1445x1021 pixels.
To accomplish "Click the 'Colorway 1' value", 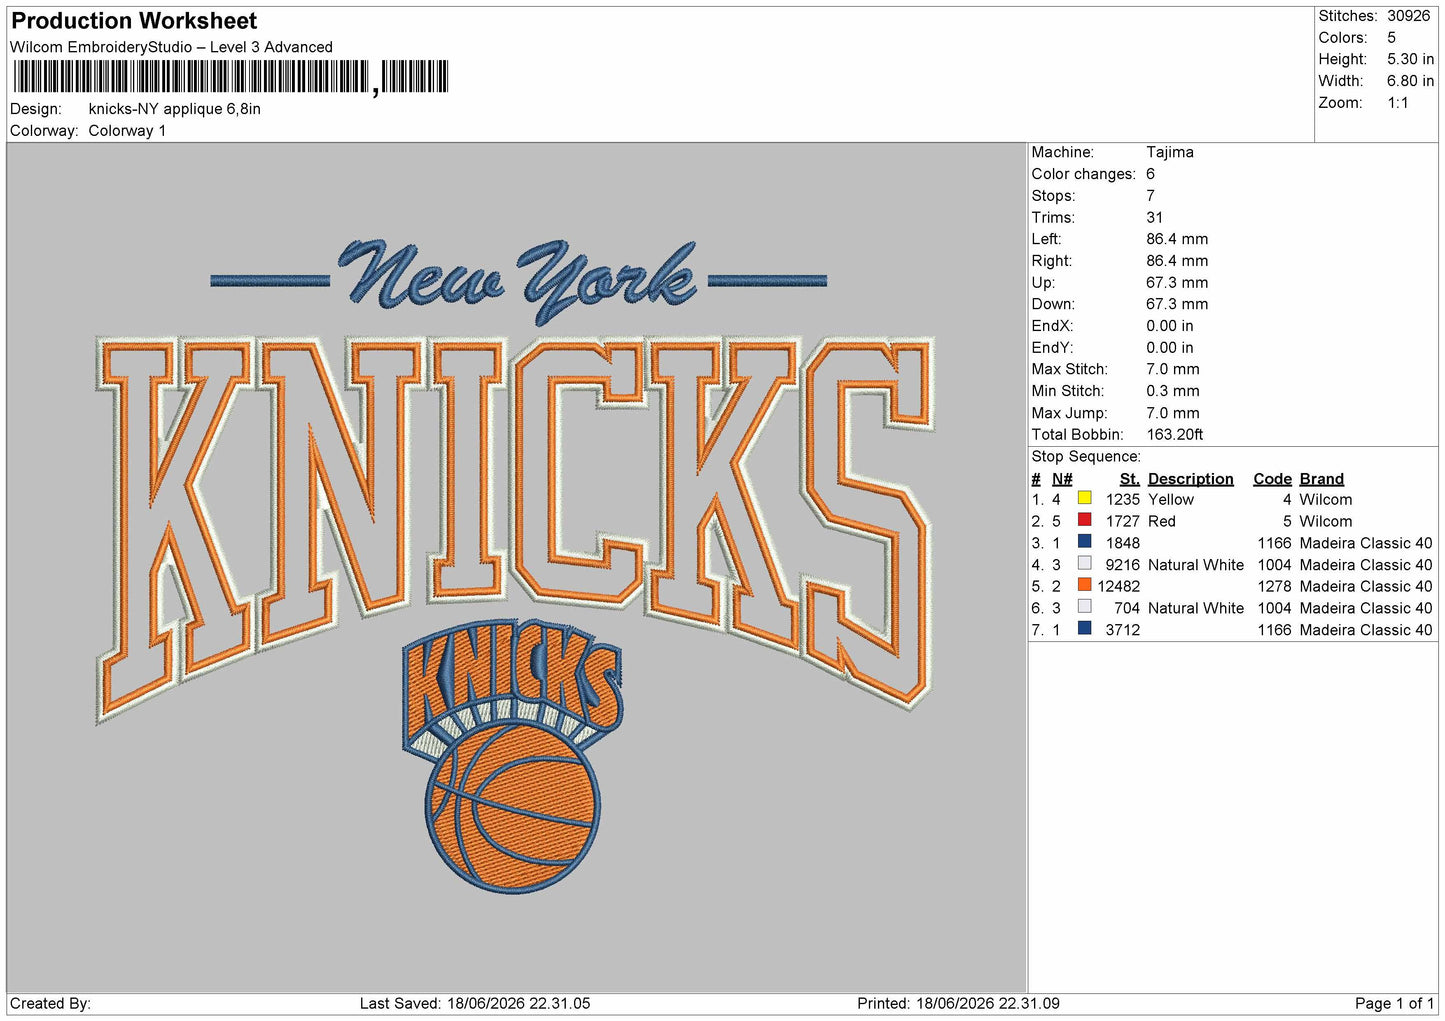I will [127, 131].
